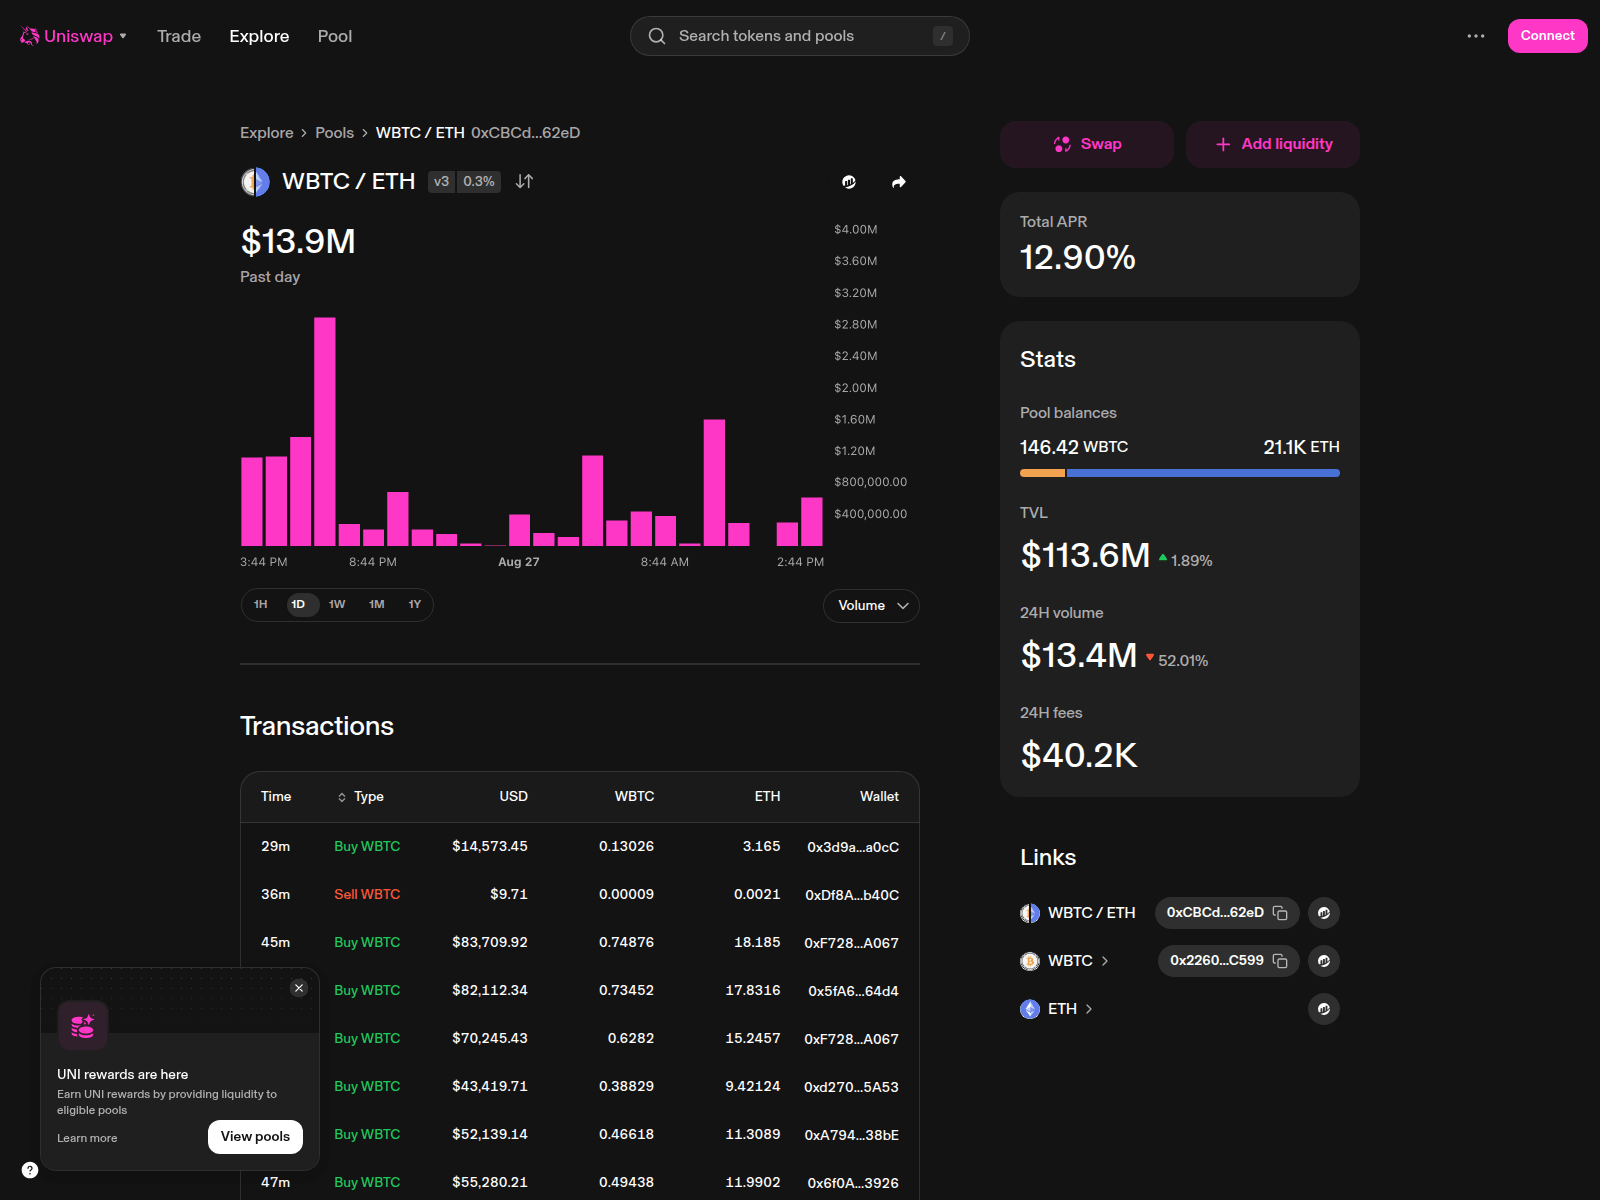Screen dimensions: 1600x1200
Task: Click the Total APR 12.90% value
Action: [x=1078, y=258]
